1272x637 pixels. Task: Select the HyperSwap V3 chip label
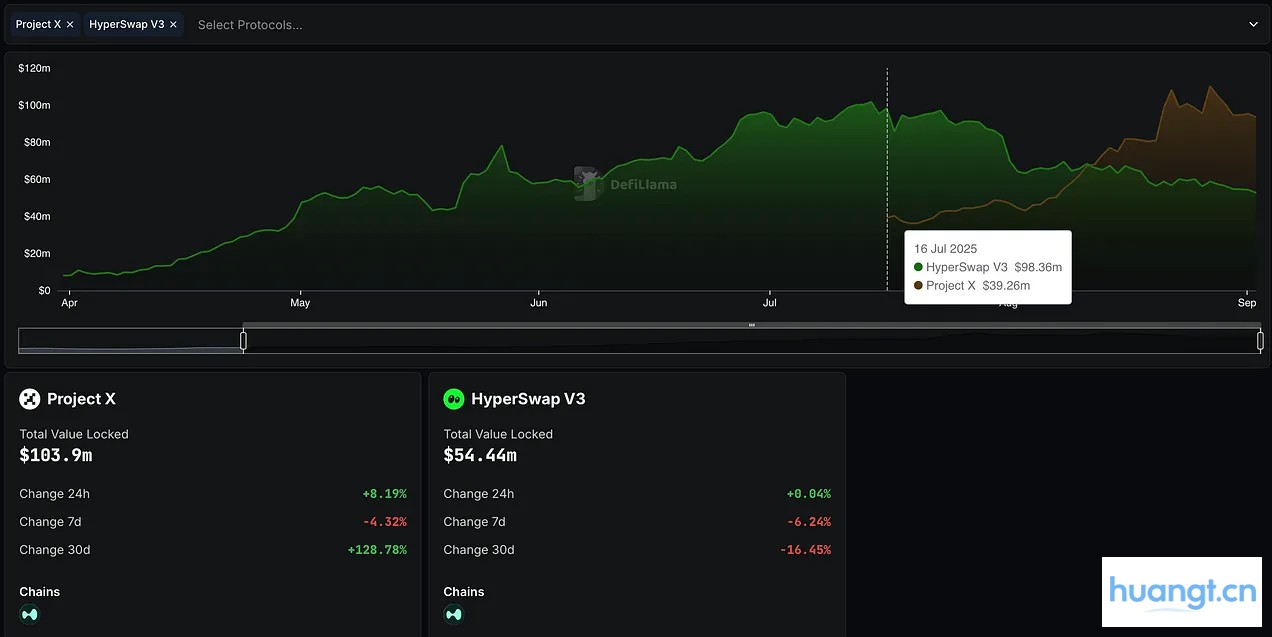coord(126,25)
